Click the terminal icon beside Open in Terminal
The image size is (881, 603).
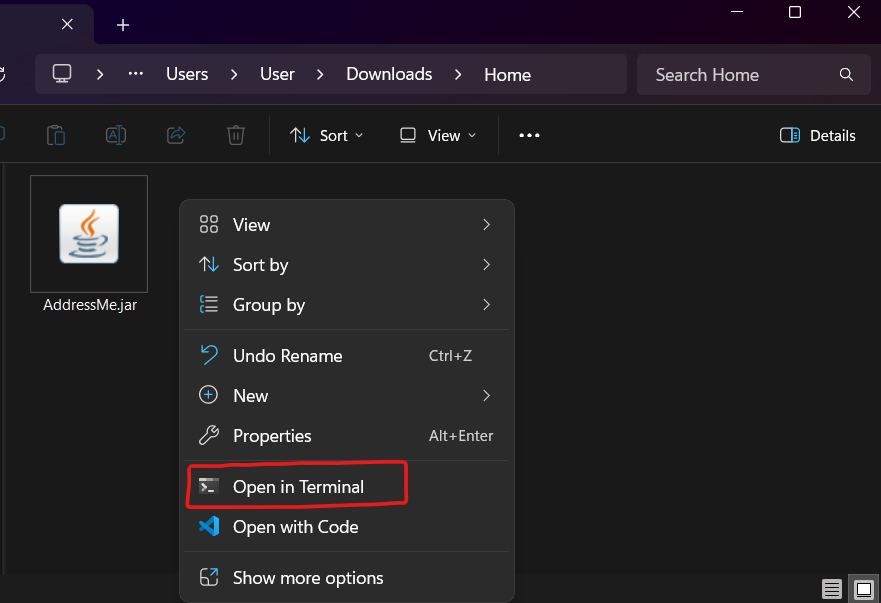pos(208,486)
